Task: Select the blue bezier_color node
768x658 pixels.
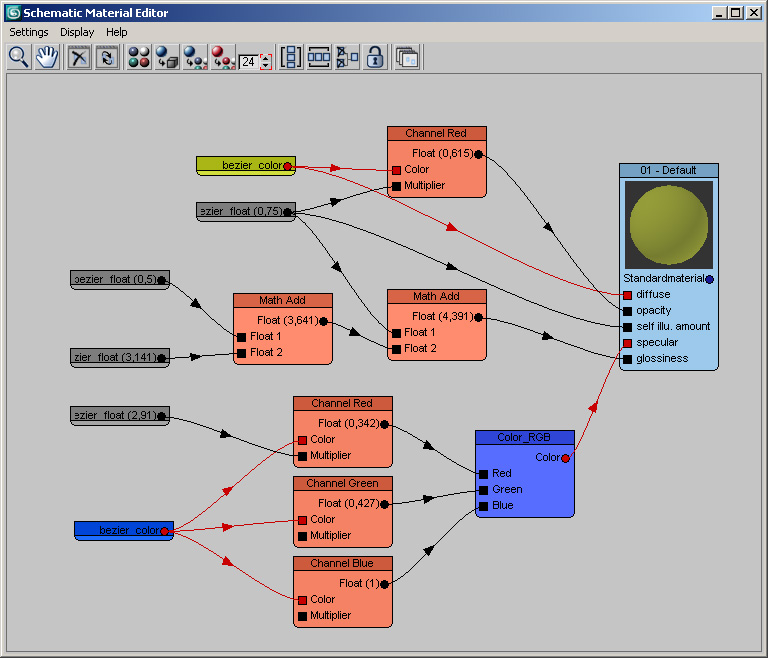Action: pyautogui.click(x=123, y=530)
